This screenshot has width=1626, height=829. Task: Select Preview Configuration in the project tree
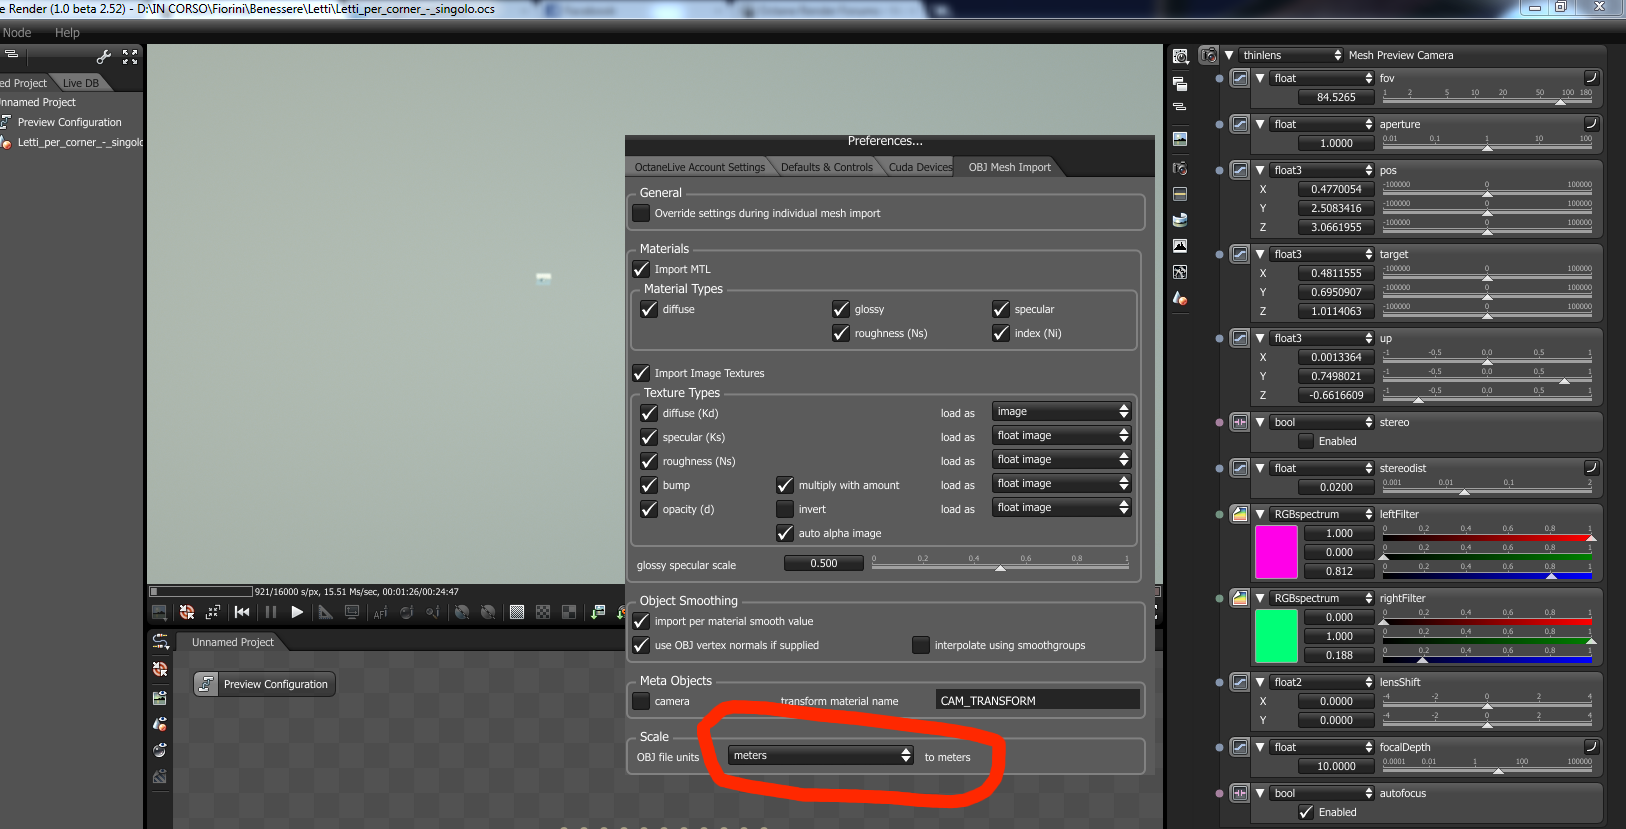coord(69,122)
